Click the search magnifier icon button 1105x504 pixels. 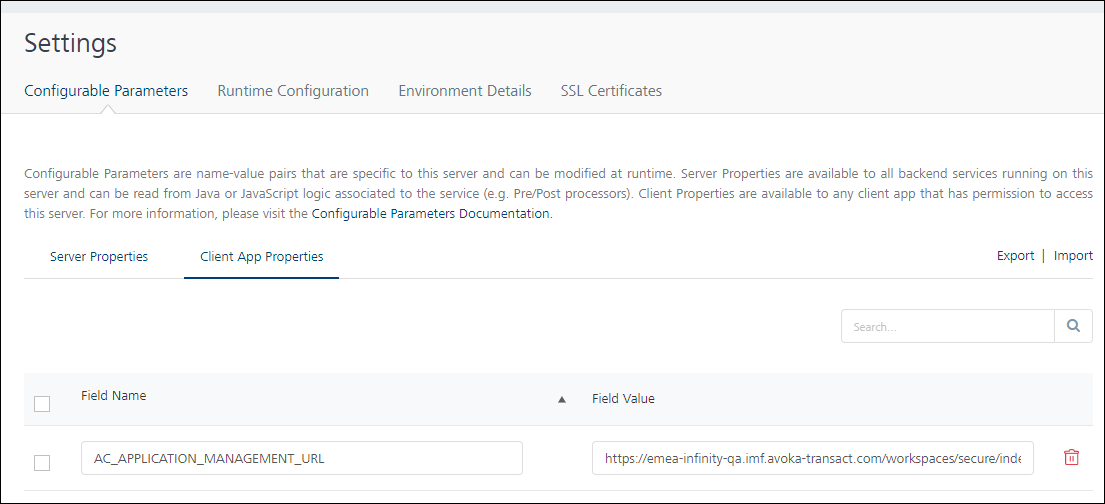pyautogui.click(x=1073, y=326)
